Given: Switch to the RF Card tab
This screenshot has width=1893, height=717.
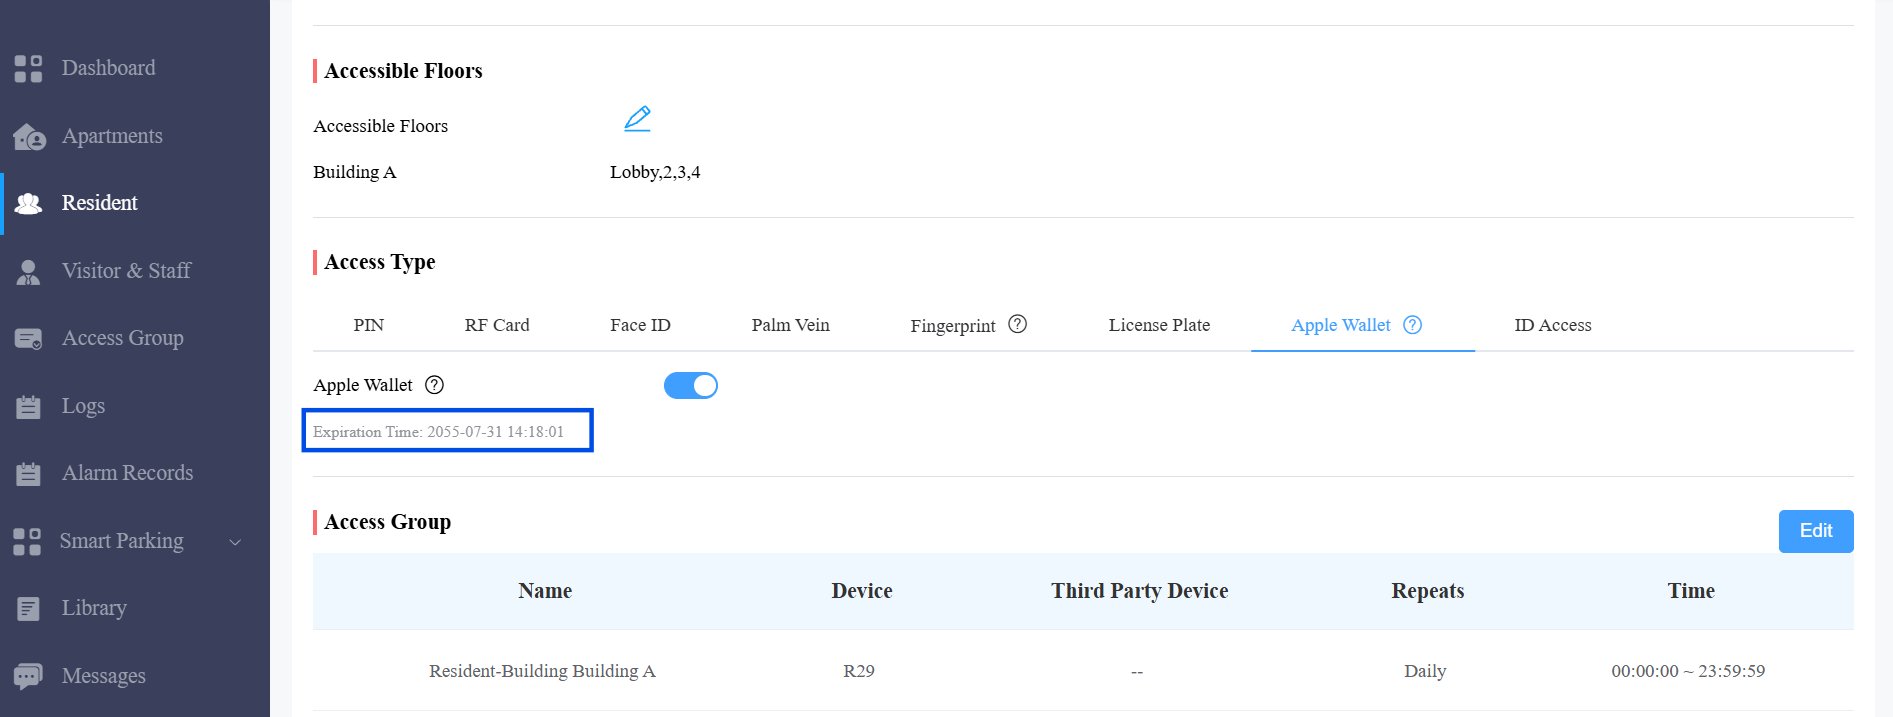Looking at the screenshot, I should click(x=497, y=325).
